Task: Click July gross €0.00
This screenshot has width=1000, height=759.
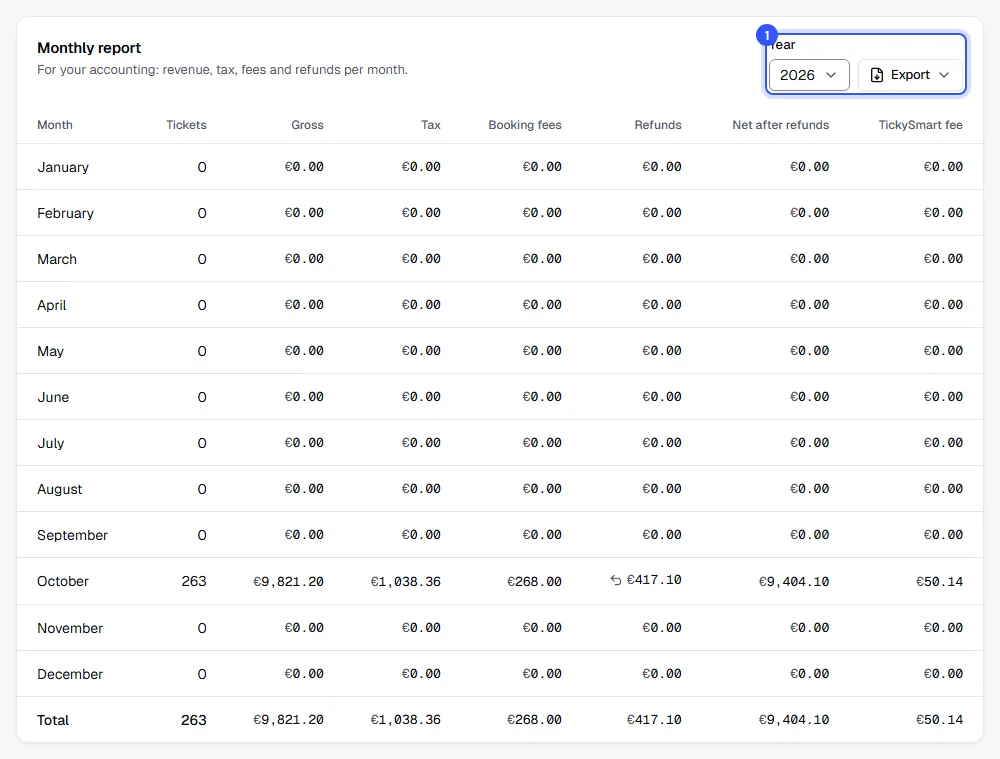Action: pyautogui.click(x=304, y=443)
